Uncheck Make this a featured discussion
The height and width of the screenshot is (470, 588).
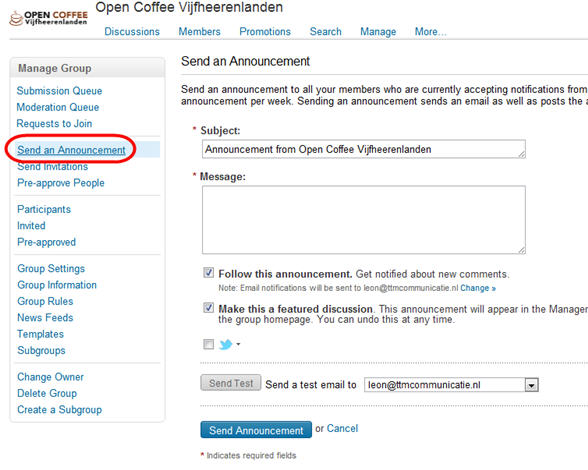[x=208, y=308]
